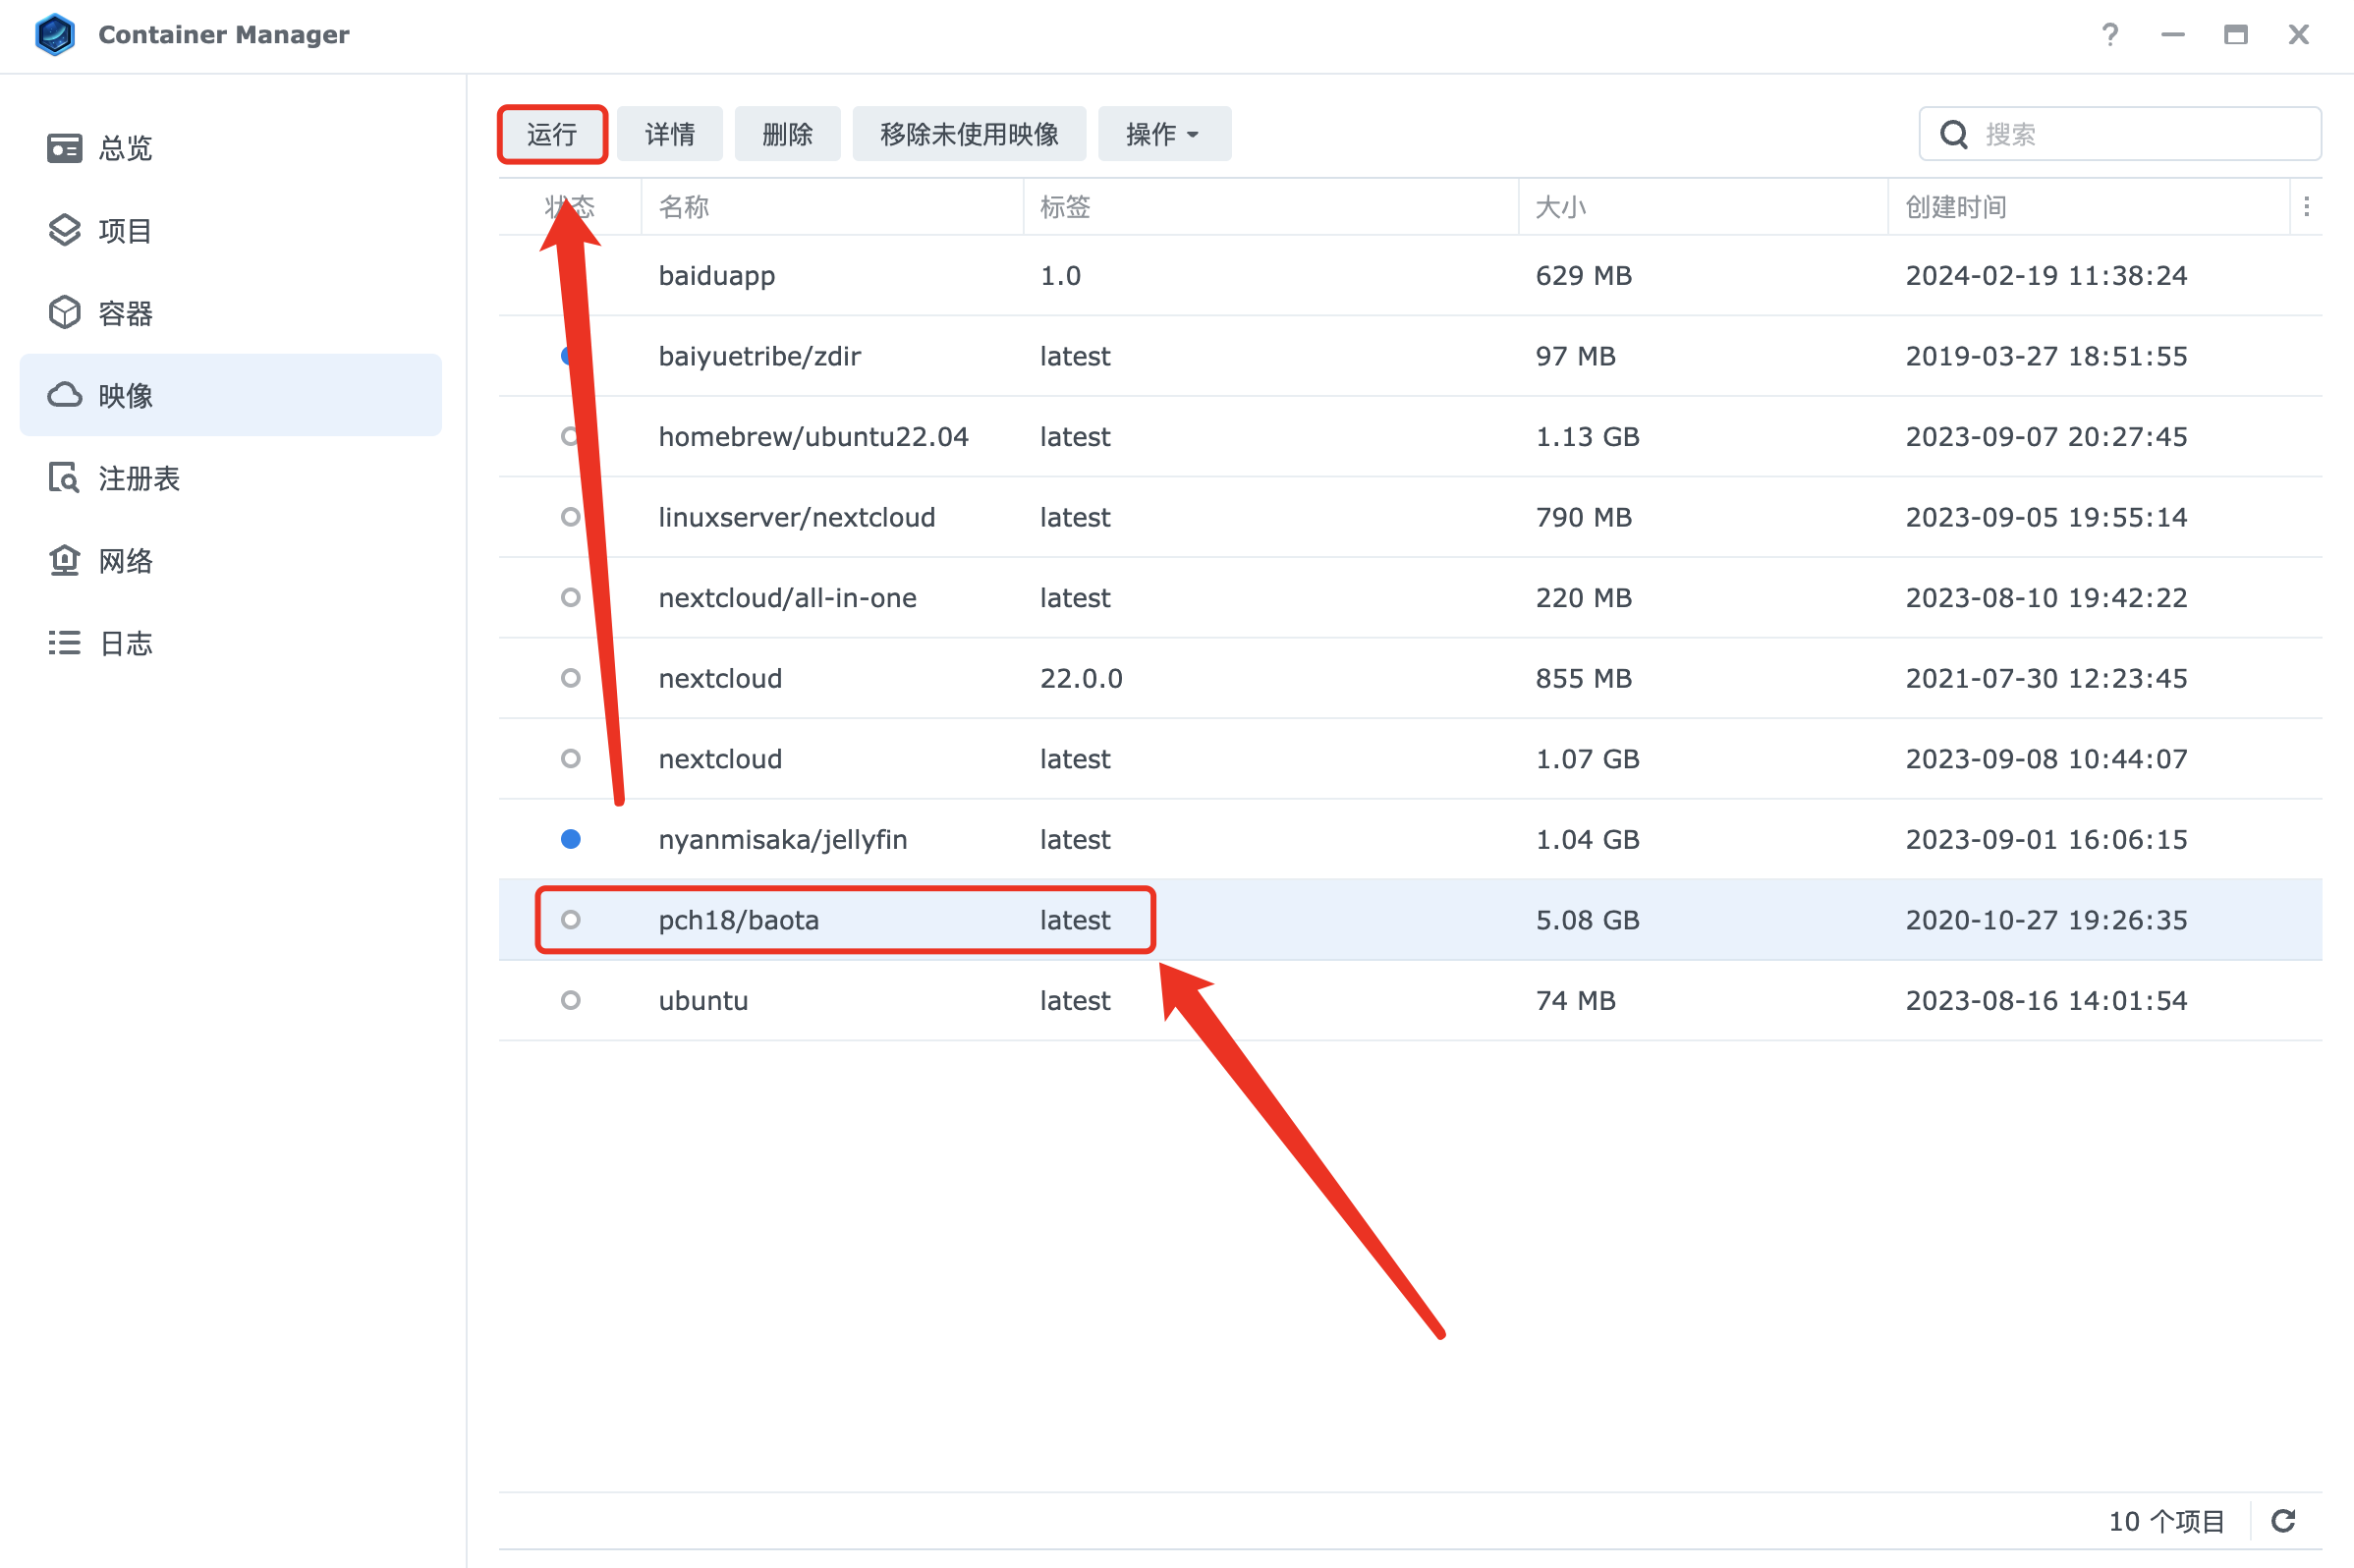
Task: Open the help question mark icon
Action: pos(2110,35)
